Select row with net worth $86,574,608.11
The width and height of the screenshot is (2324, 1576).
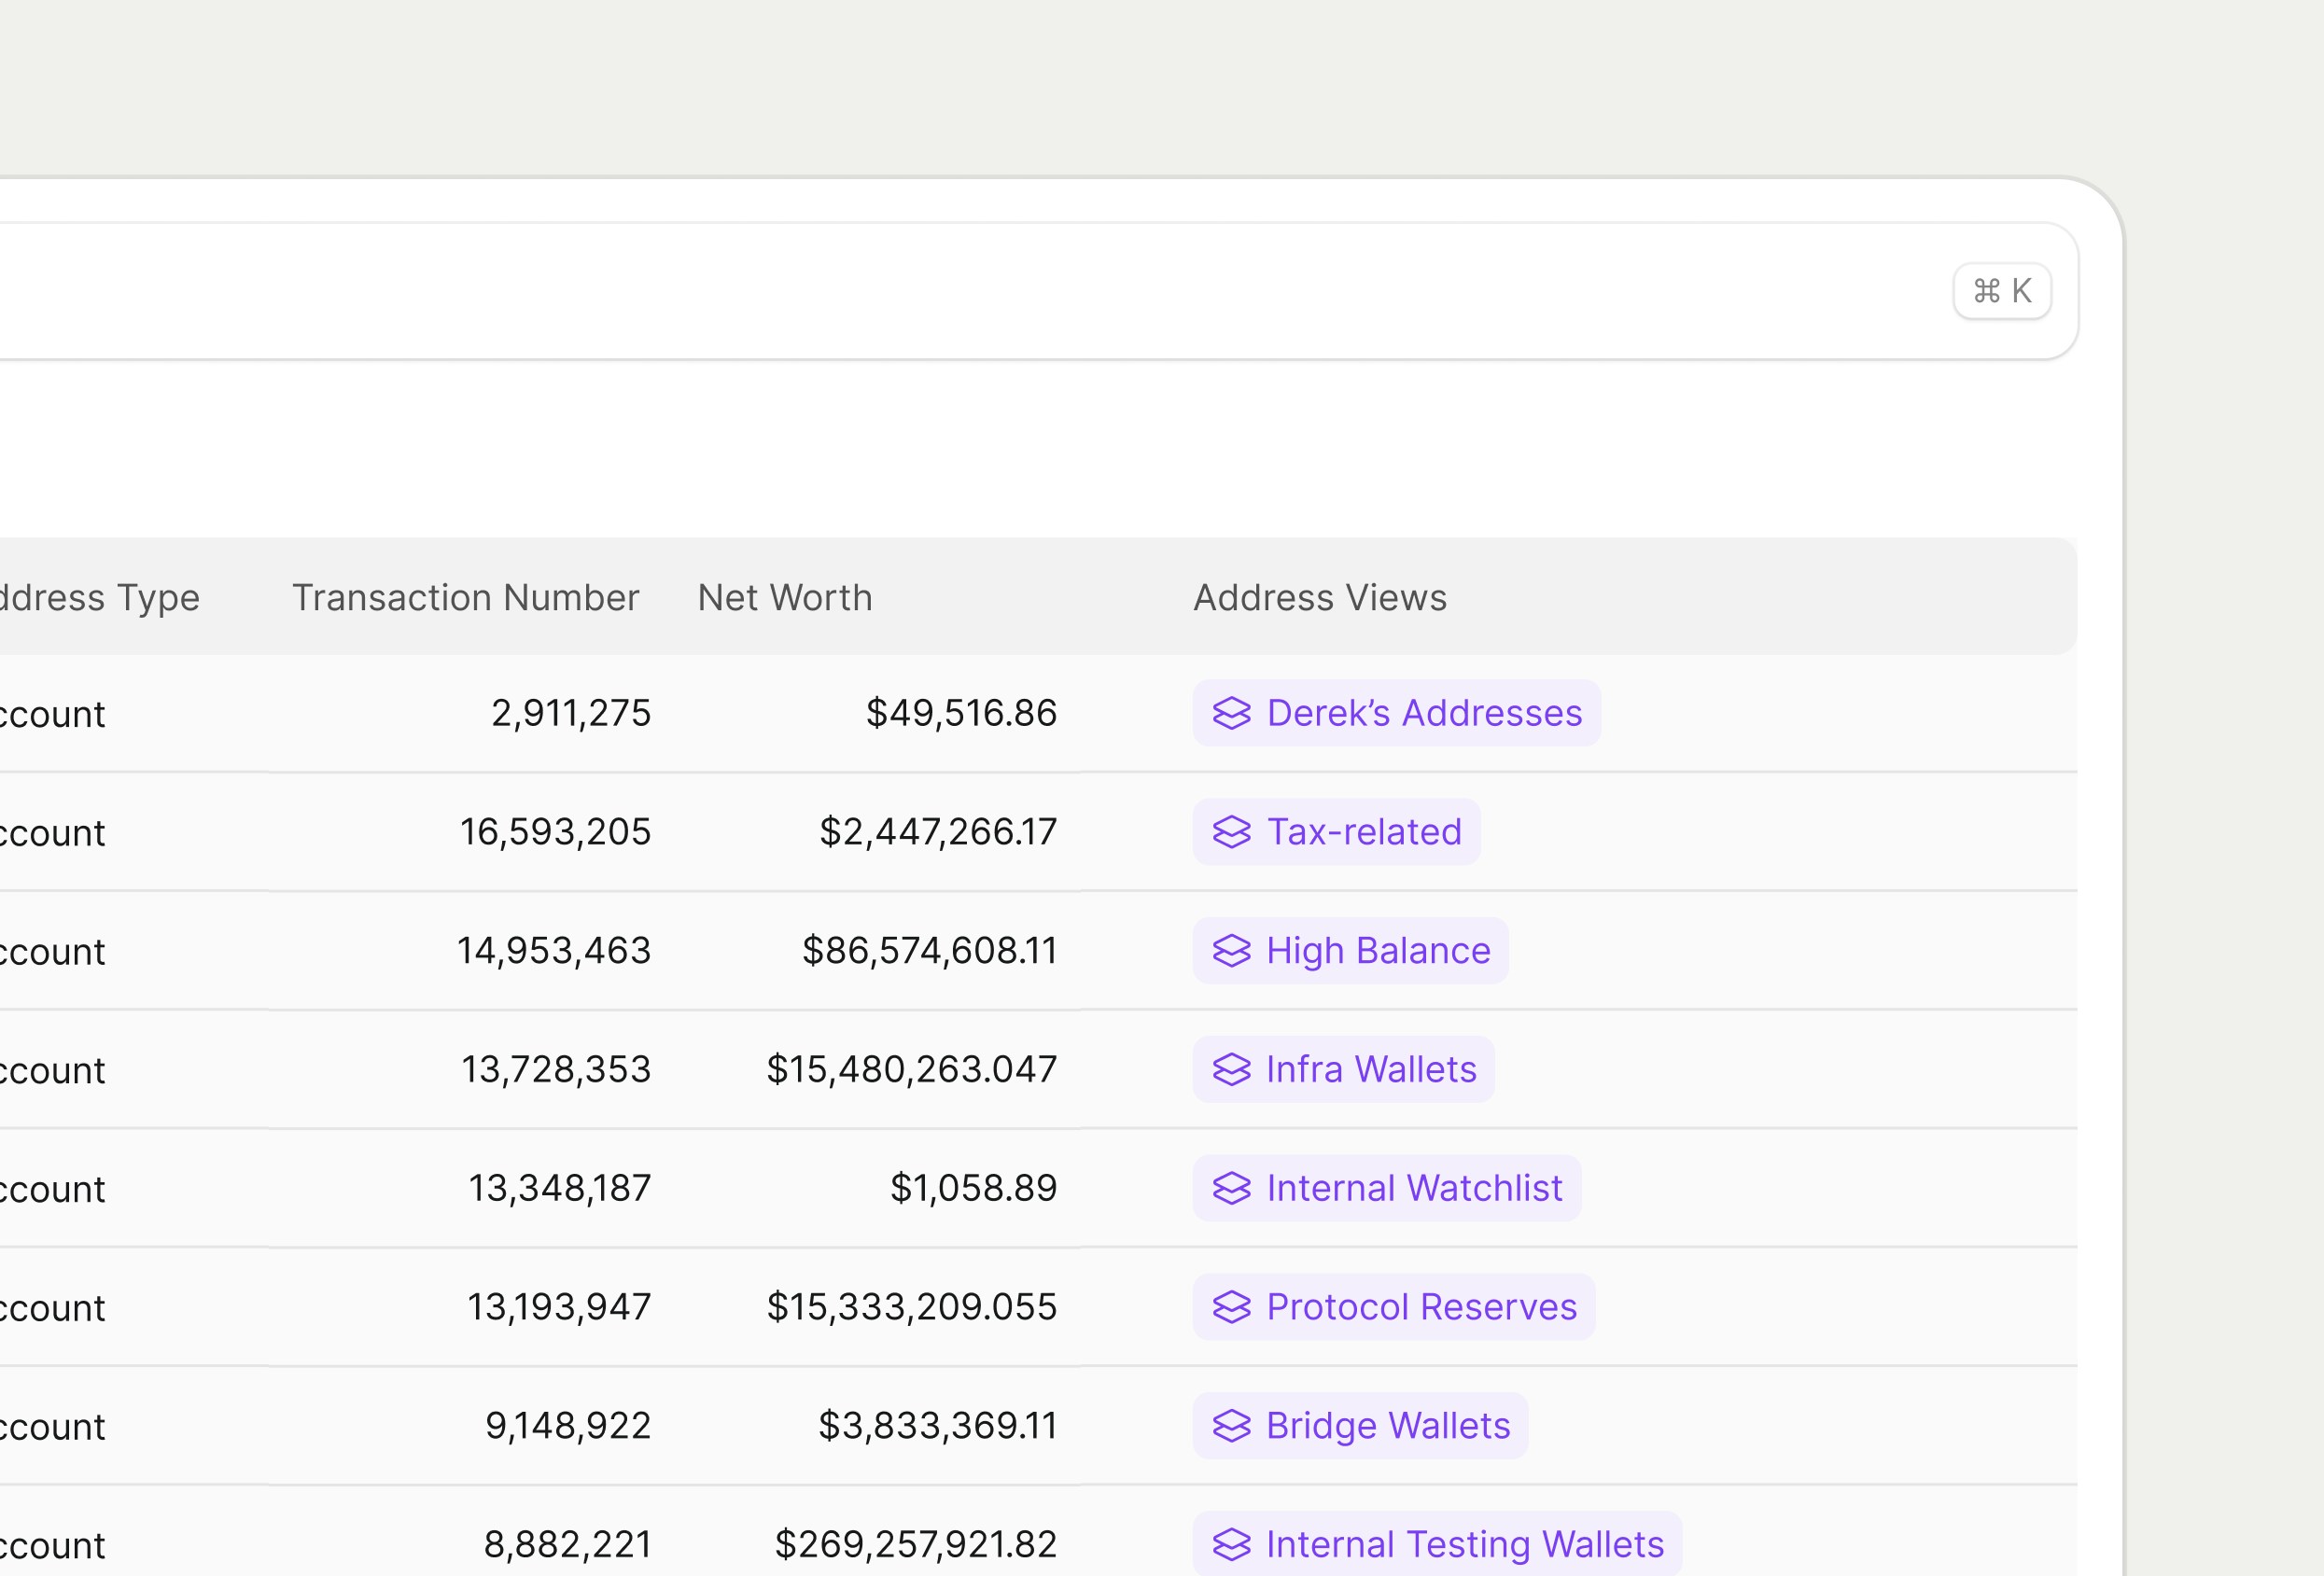tap(928, 951)
